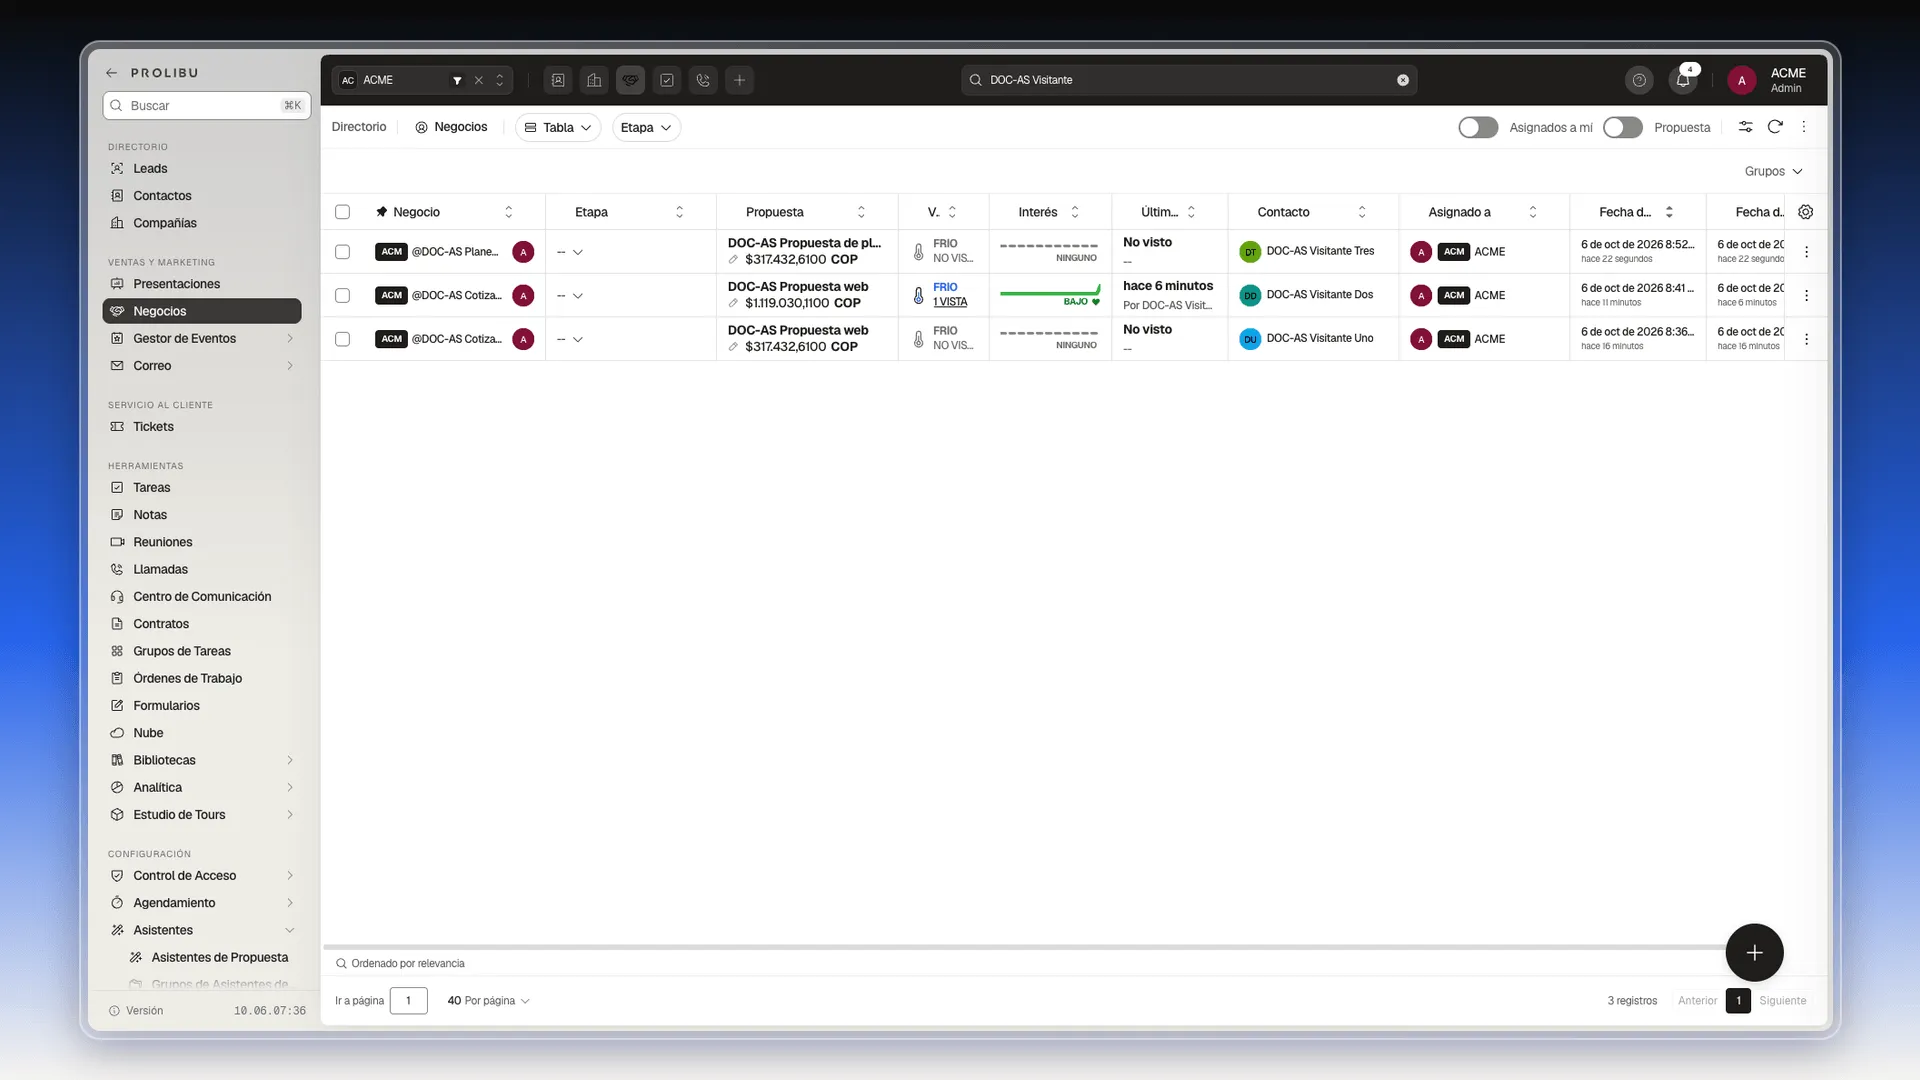Open the table column settings gear
The image size is (1920, 1080).
1805,212
